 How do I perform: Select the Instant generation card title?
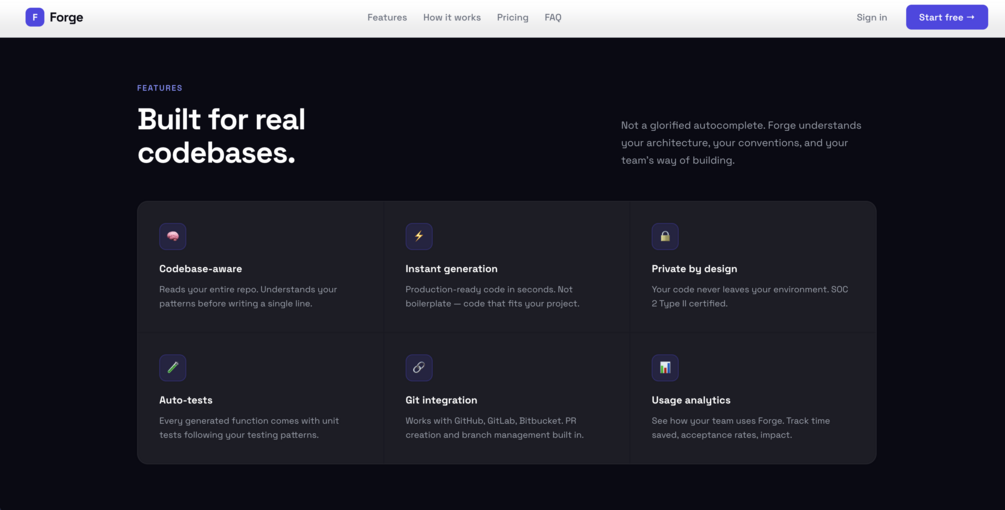pyautogui.click(x=451, y=268)
